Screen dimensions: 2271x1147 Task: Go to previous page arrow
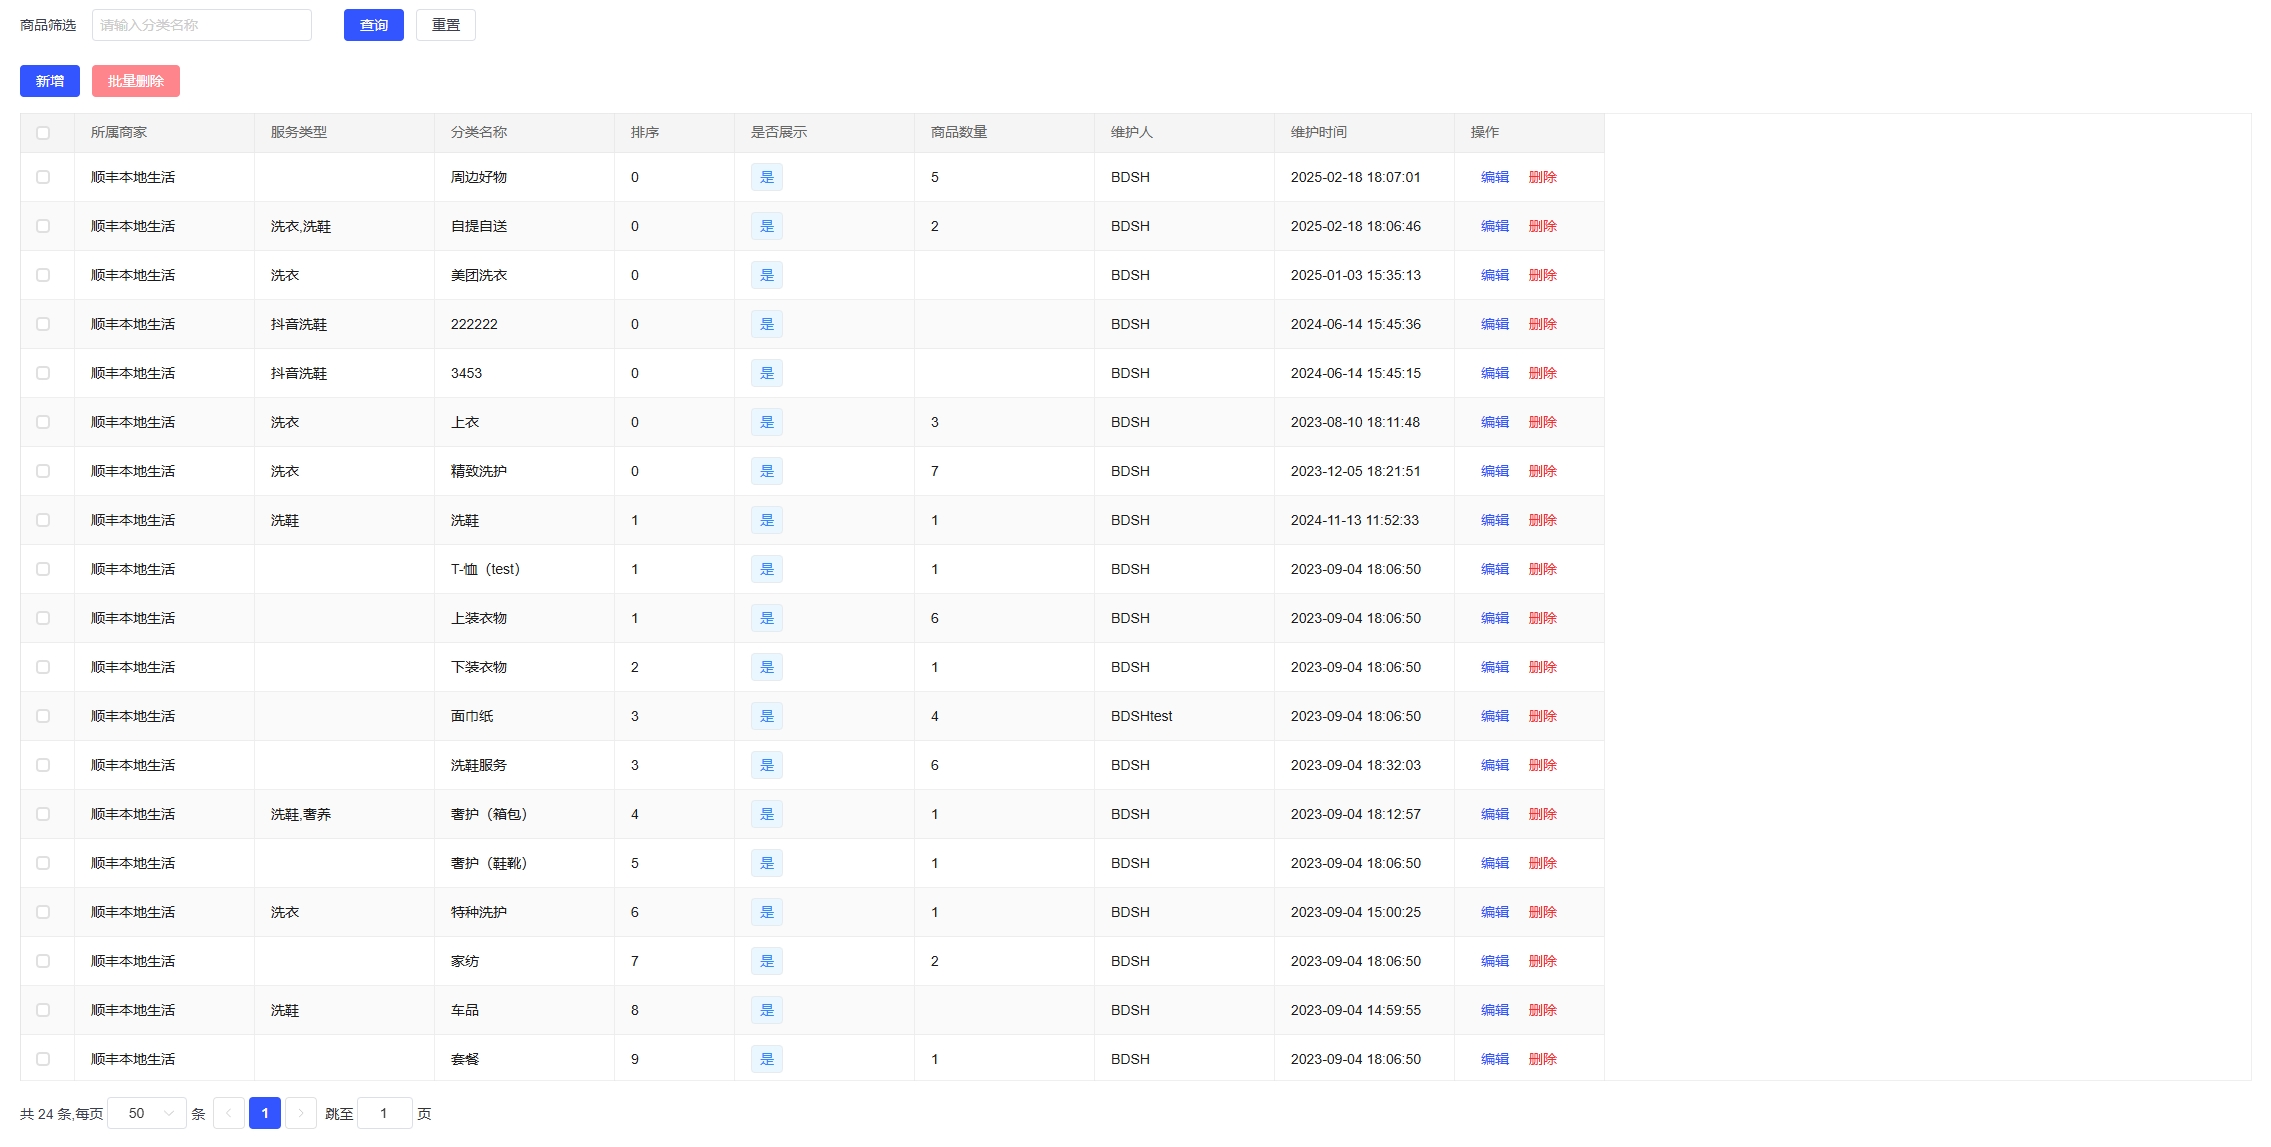click(x=228, y=1113)
